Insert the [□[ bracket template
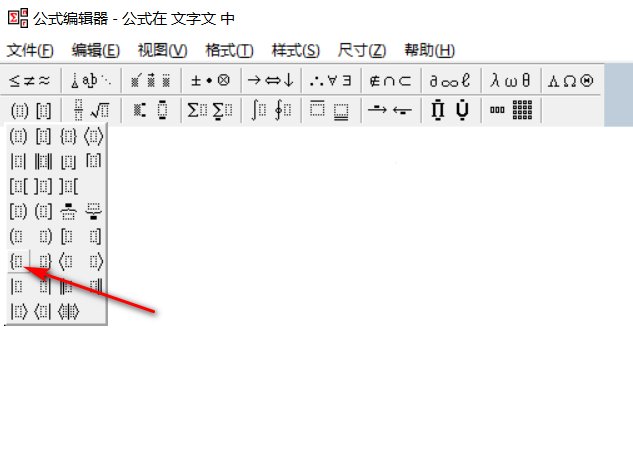633x465 pixels. click(18, 187)
